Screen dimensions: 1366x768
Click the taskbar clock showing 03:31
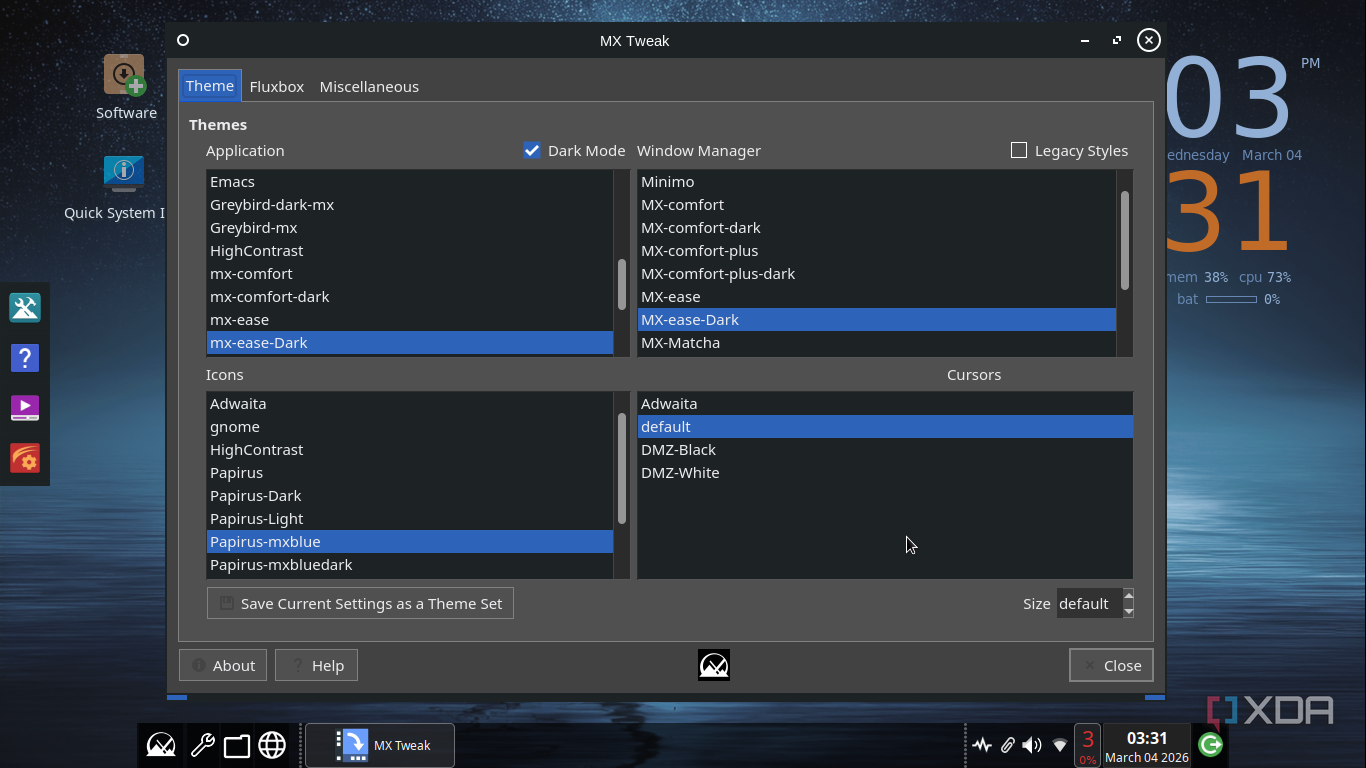1147,746
